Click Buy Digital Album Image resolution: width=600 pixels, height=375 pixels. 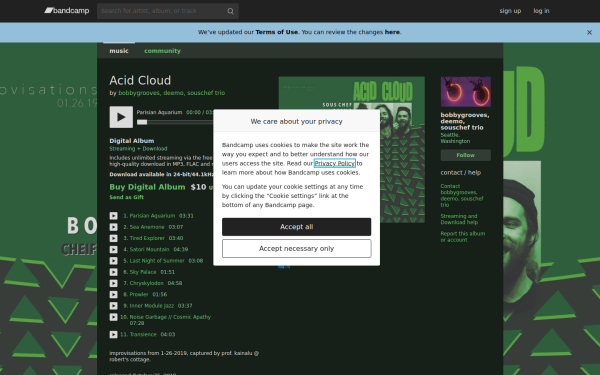[x=147, y=187]
